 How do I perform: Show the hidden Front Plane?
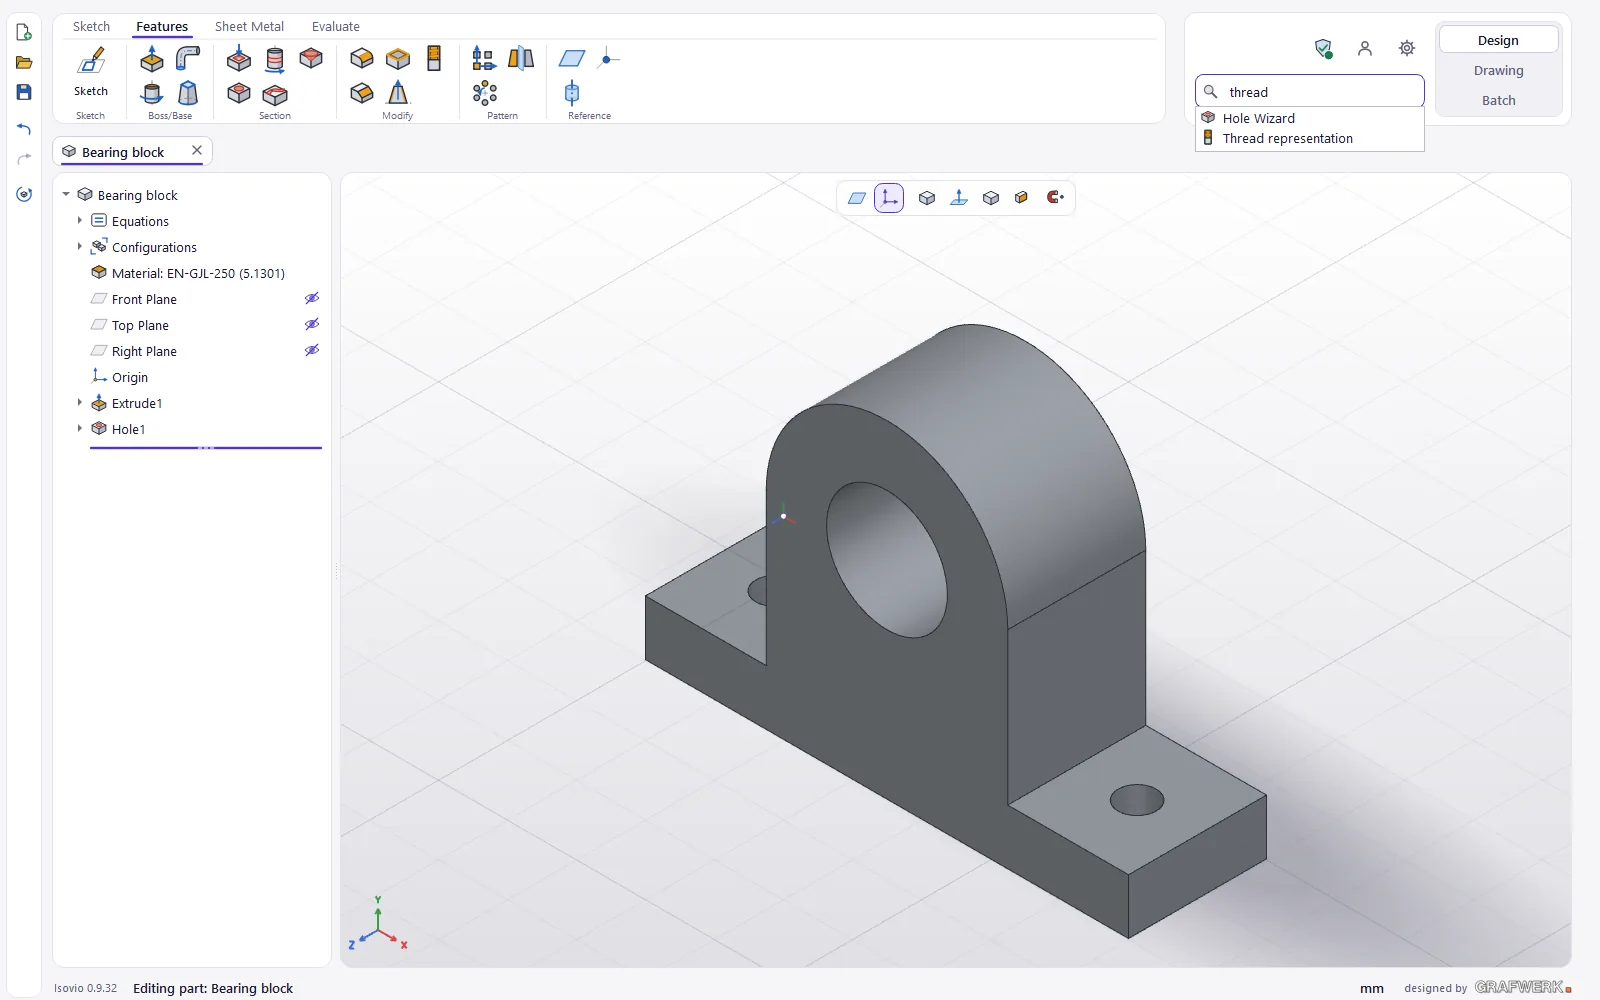pyautogui.click(x=312, y=298)
